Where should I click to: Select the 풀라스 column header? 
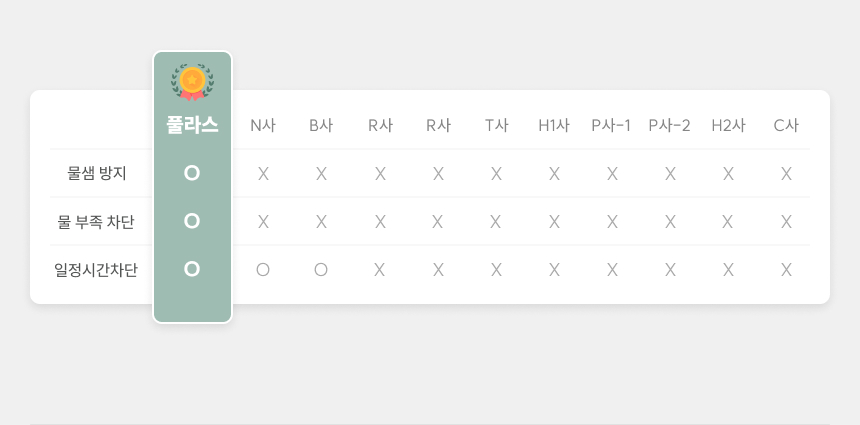(192, 125)
